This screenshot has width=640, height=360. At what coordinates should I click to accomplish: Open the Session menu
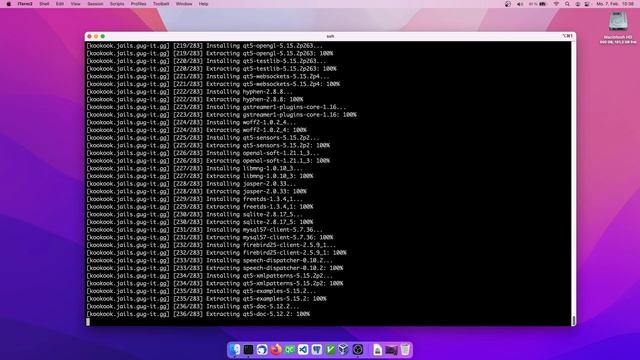coord(95,4)
